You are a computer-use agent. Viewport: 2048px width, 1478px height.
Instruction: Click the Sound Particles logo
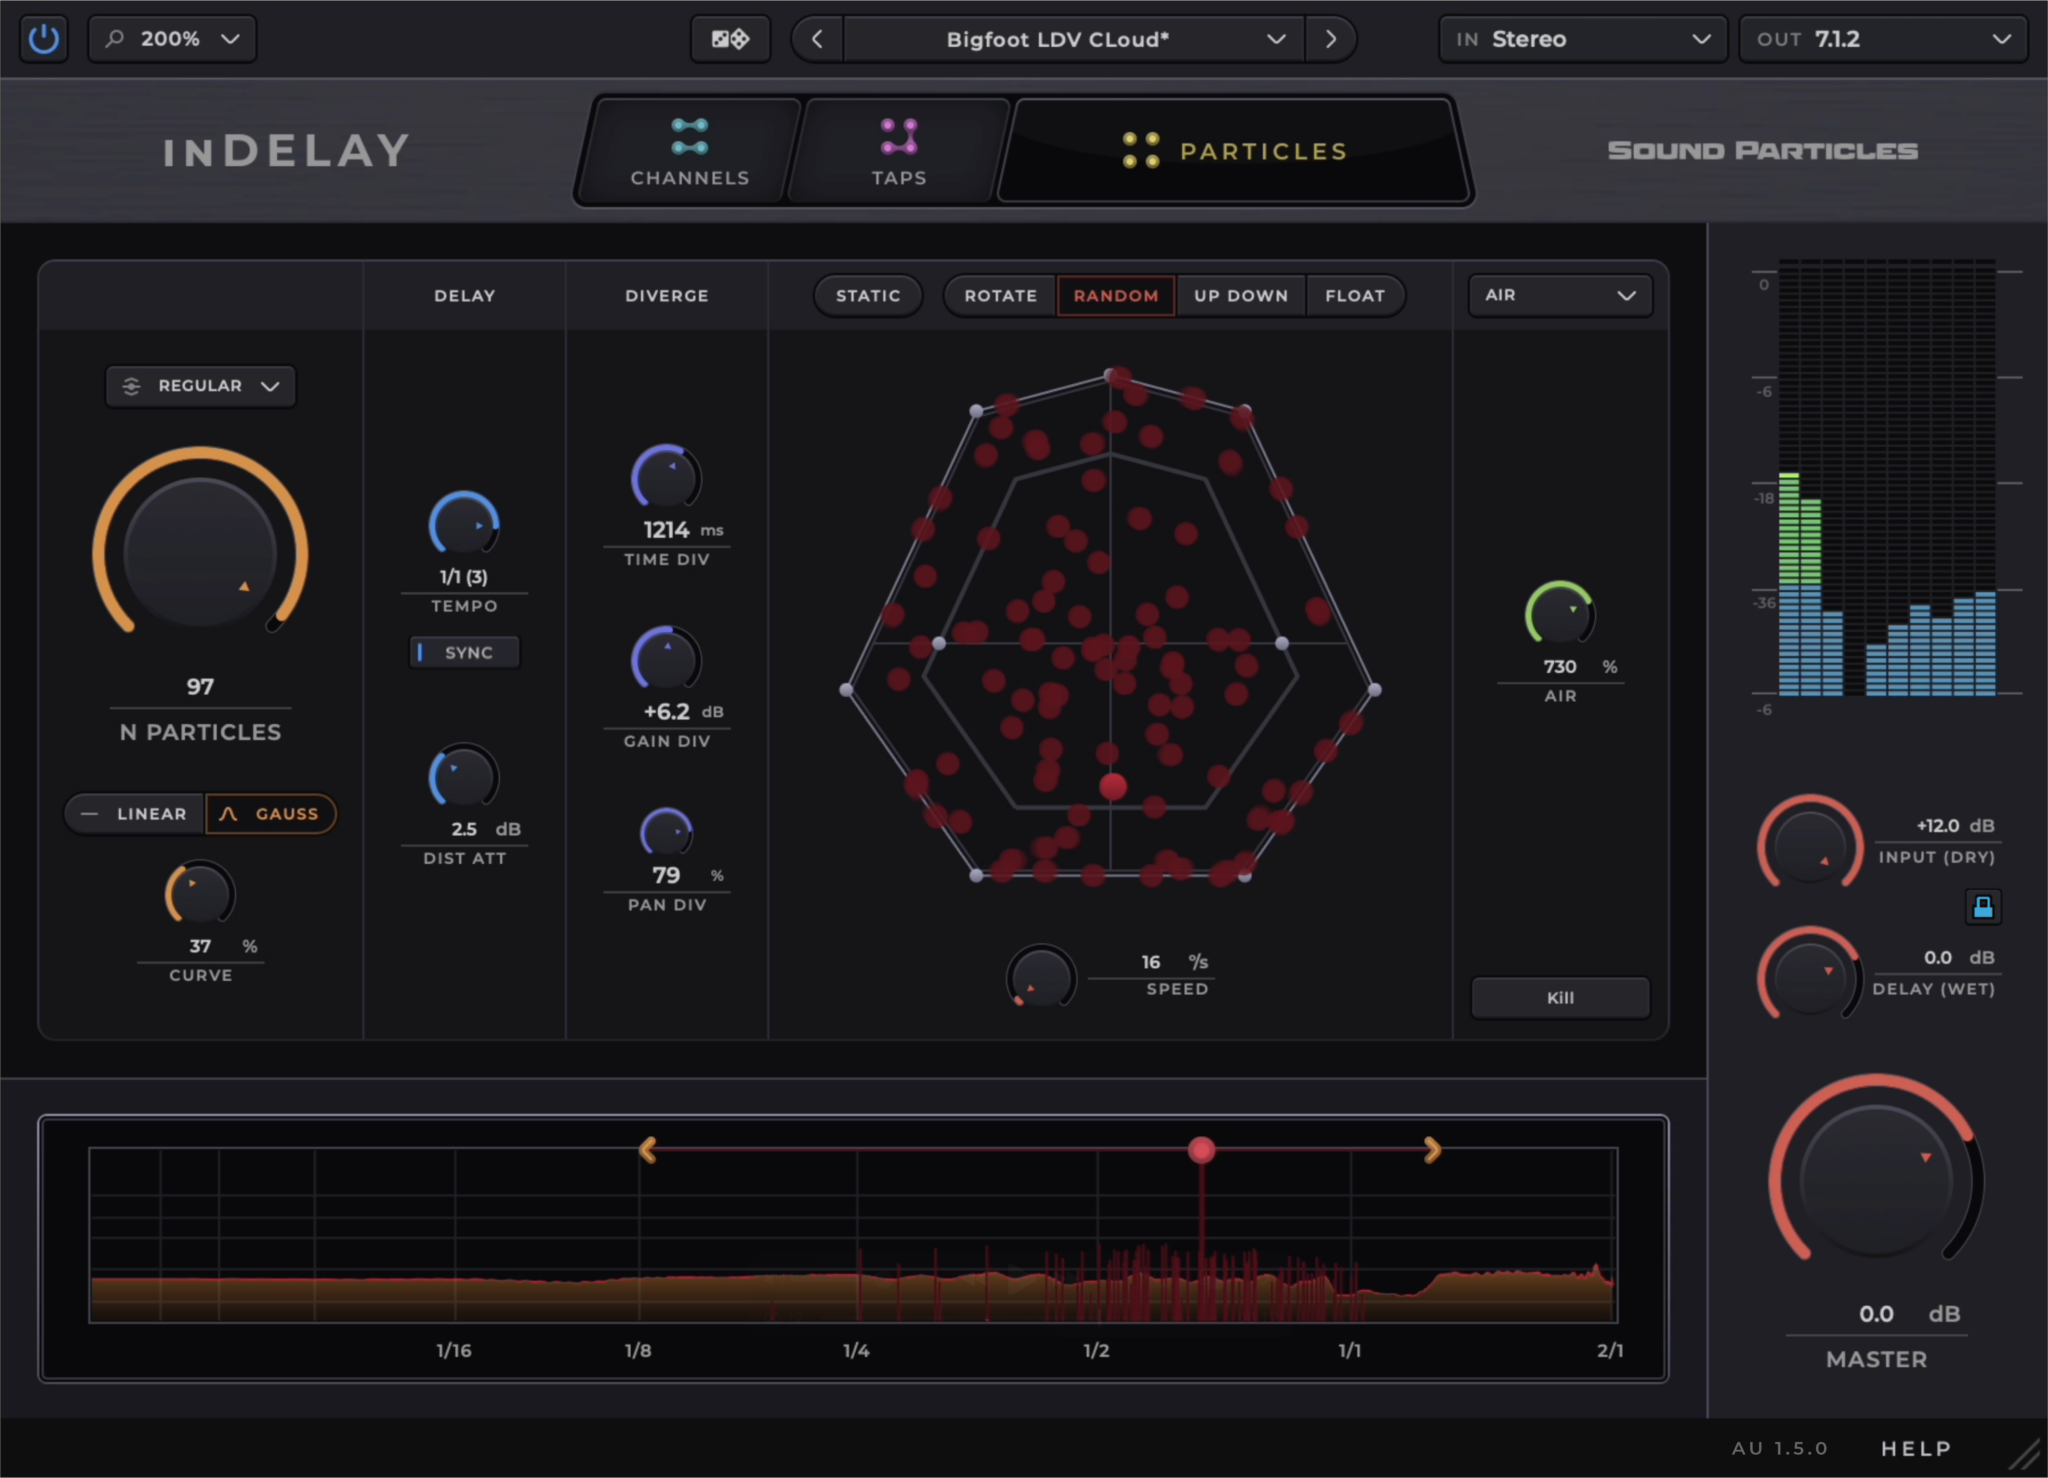click(x=1762, y=151)
